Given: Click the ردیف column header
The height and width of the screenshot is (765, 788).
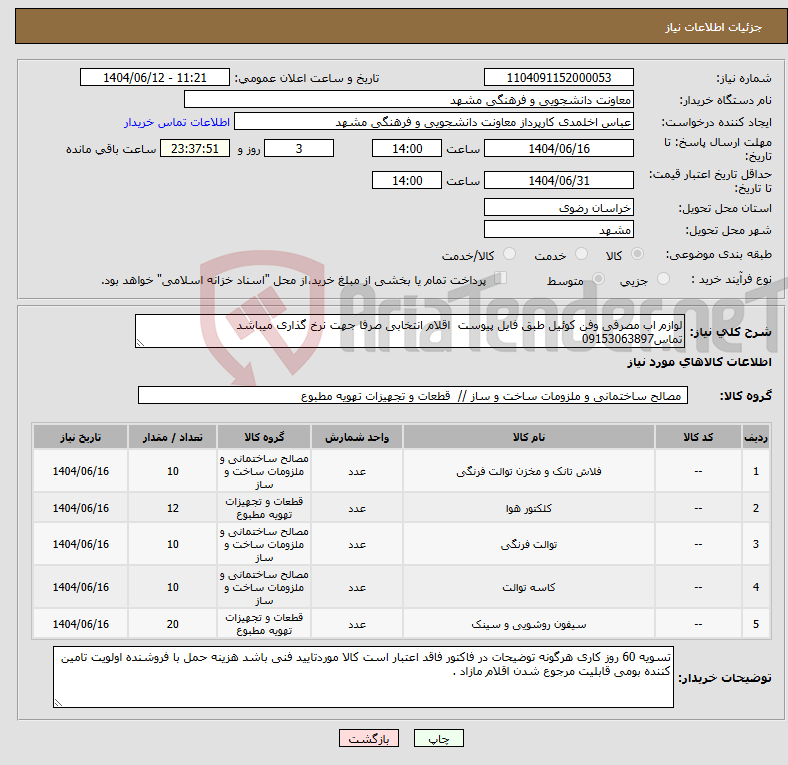Looking at the screenshot, I should pyautogui.click(x=755, y=437).
